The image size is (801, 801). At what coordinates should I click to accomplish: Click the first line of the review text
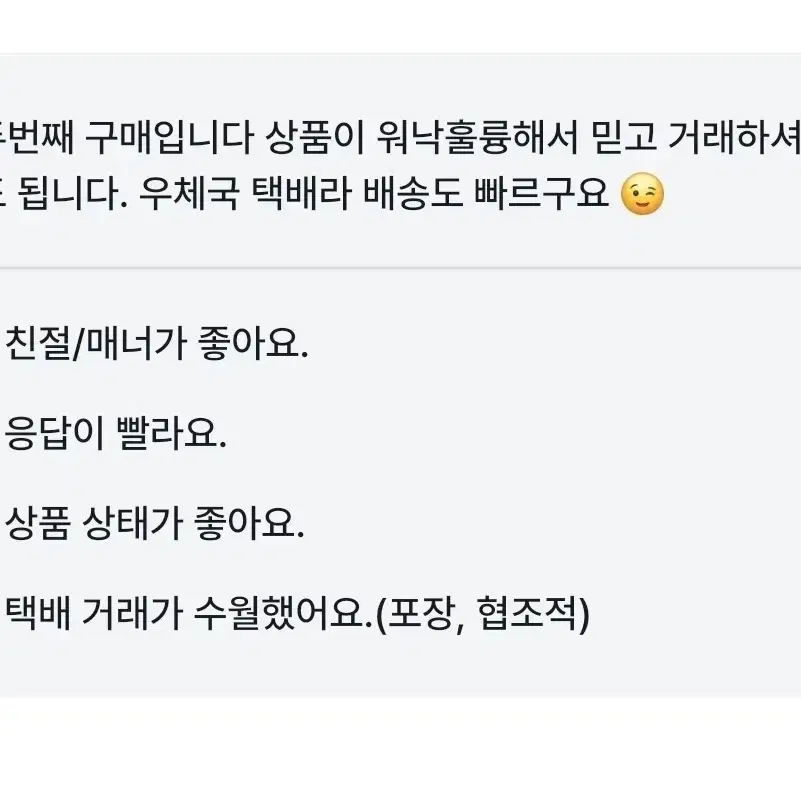[x=400, y=137]
